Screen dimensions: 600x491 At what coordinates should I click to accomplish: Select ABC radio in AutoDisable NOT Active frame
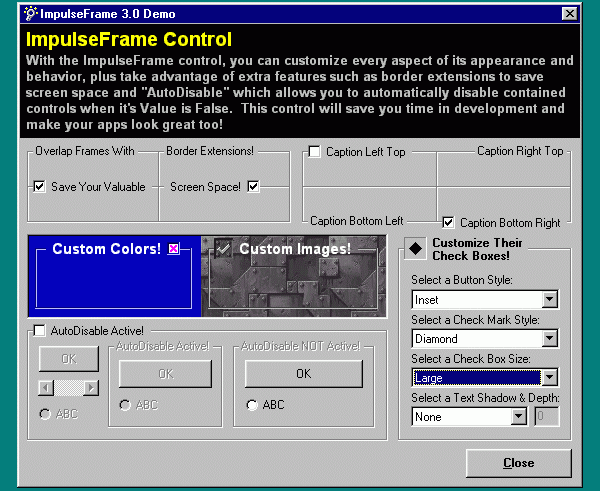point(252,405)
